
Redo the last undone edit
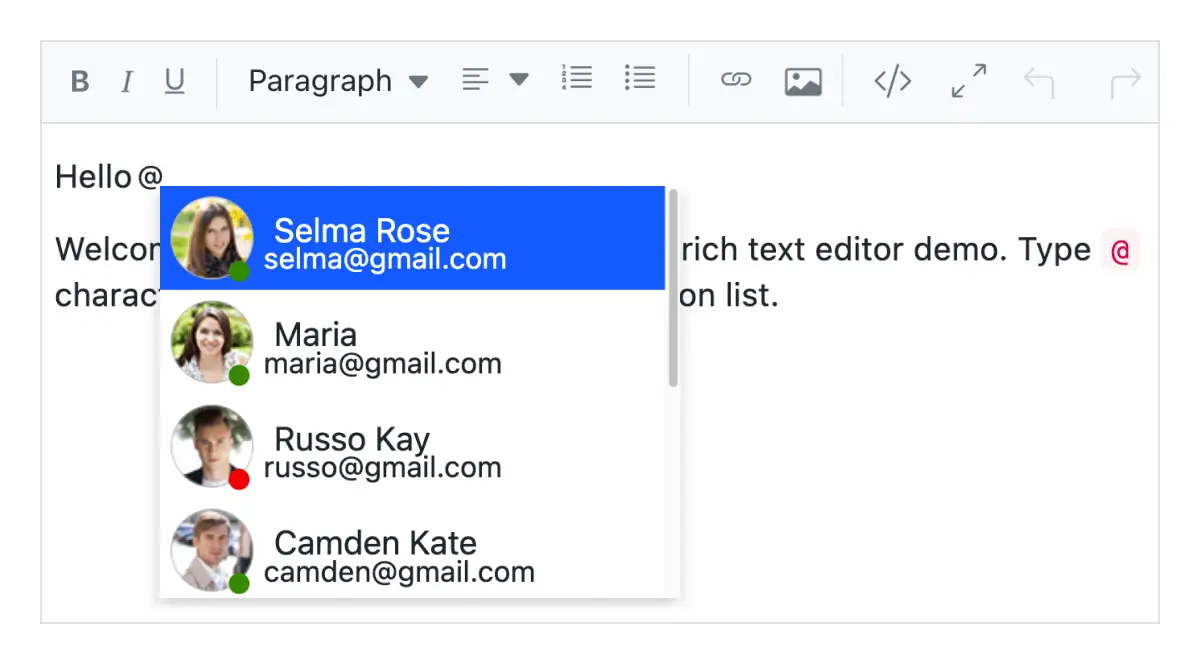tap(1125, 80)
